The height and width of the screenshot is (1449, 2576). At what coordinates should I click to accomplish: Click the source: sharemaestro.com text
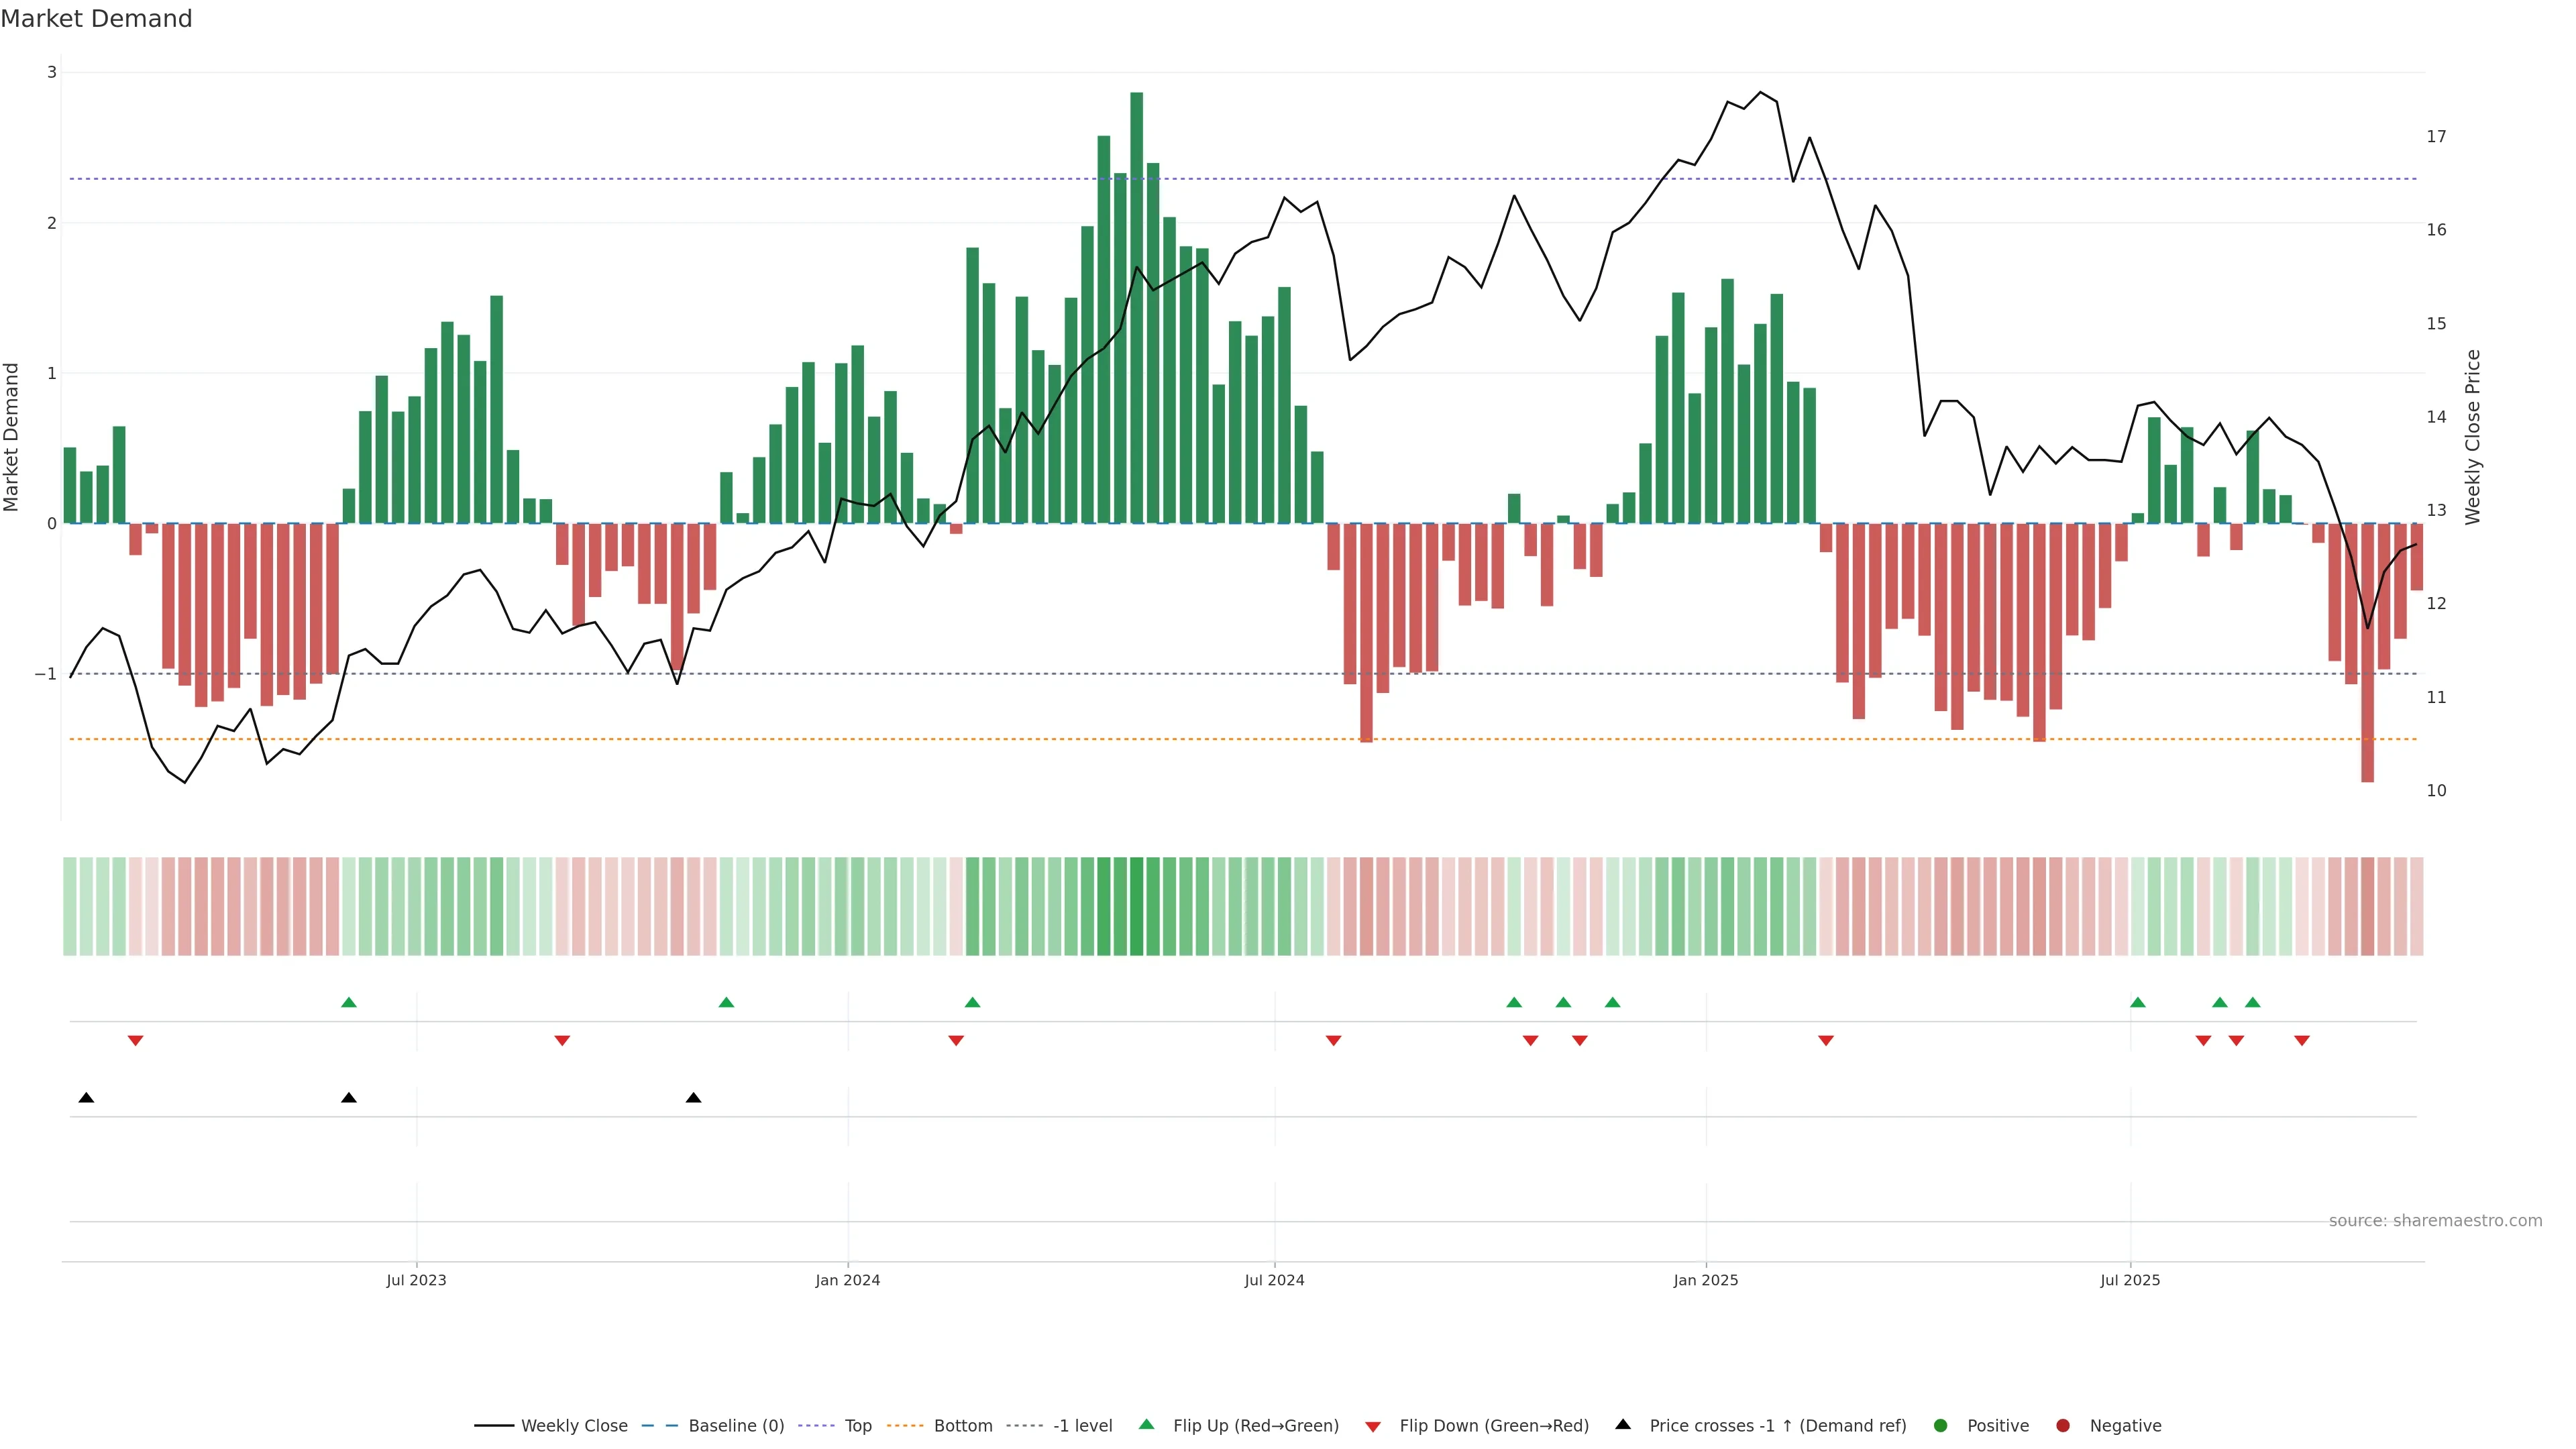(2435, 1220)
